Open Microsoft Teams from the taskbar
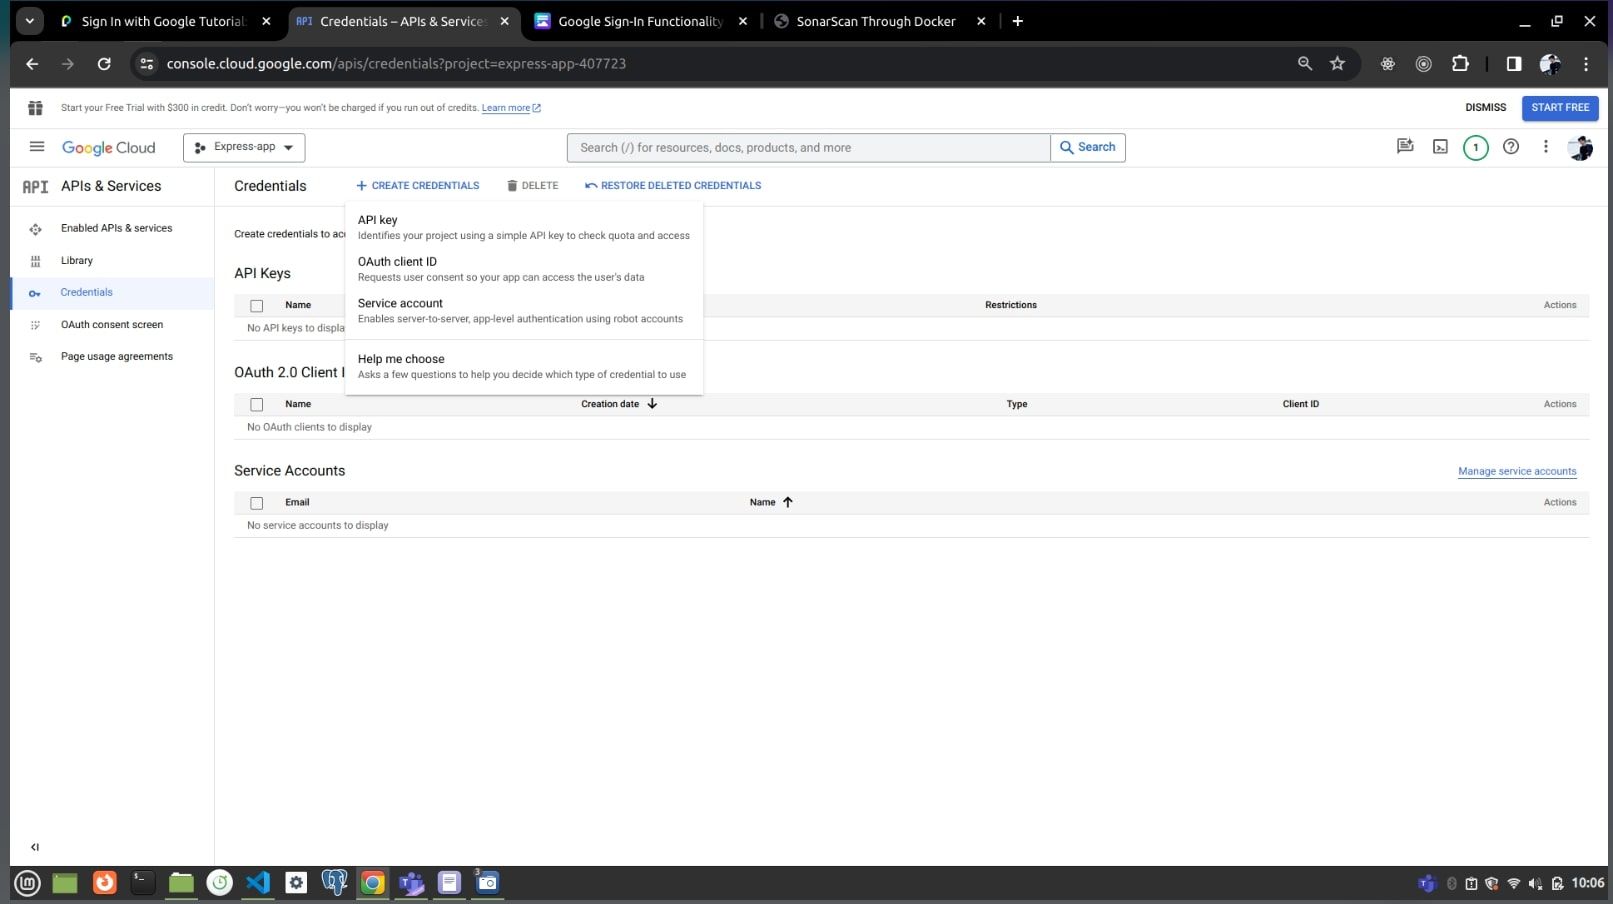The image size is (1613, 904). [411, 882]
